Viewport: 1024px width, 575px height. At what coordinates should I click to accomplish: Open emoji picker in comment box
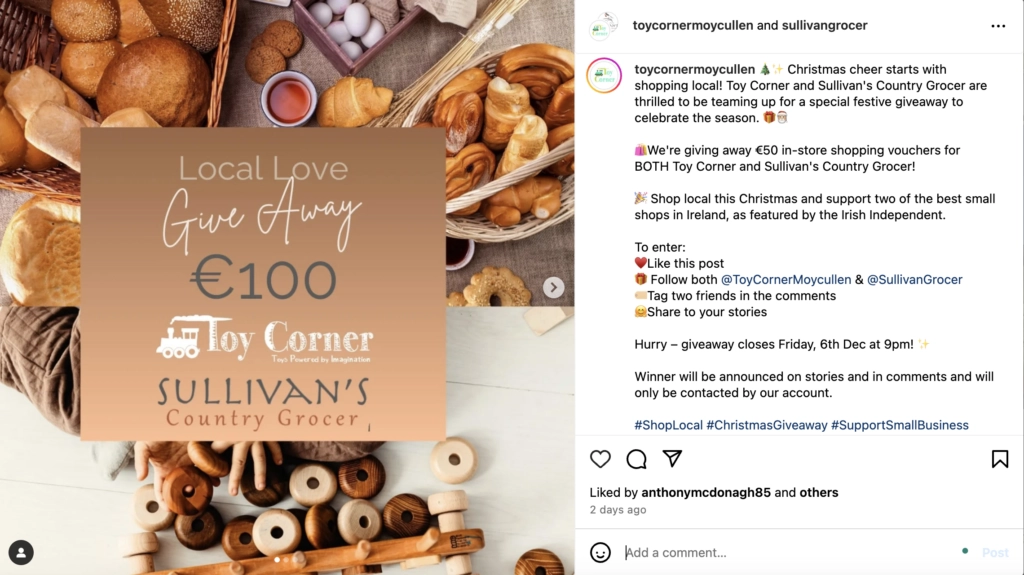[x=600, y=552]
